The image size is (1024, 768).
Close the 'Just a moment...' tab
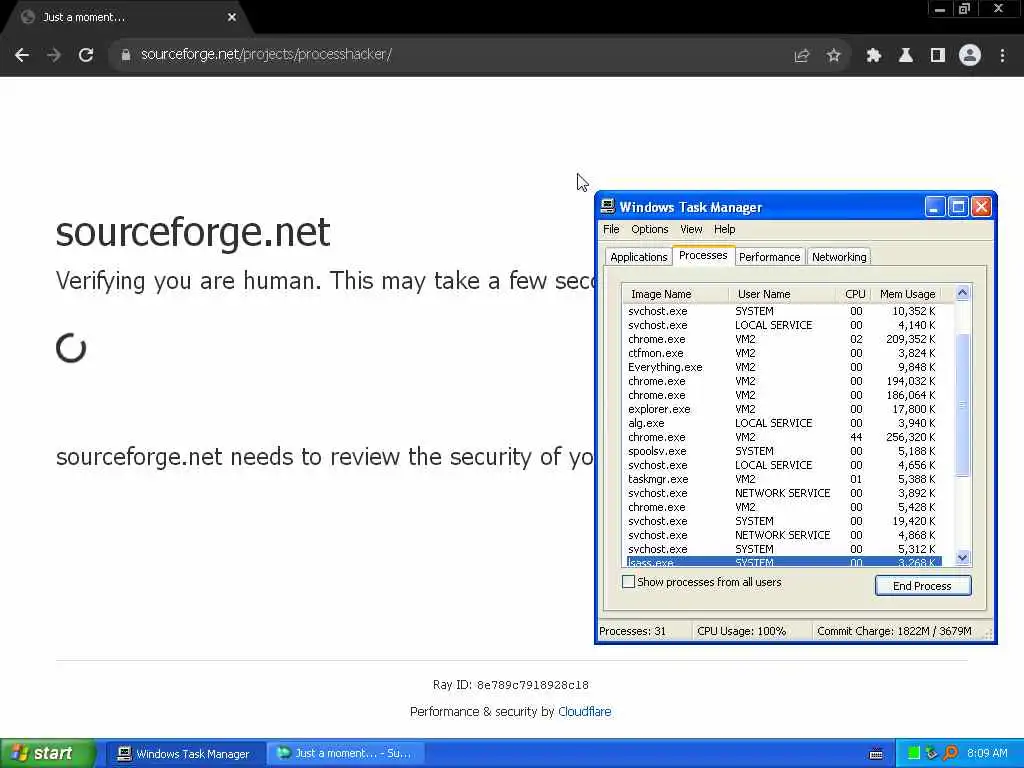(x=232, y=18)
